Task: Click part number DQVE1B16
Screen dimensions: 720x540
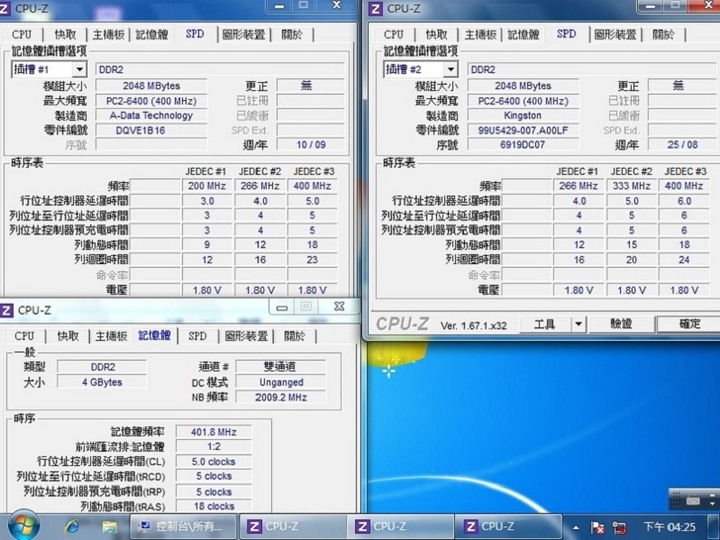Action: 151,130
